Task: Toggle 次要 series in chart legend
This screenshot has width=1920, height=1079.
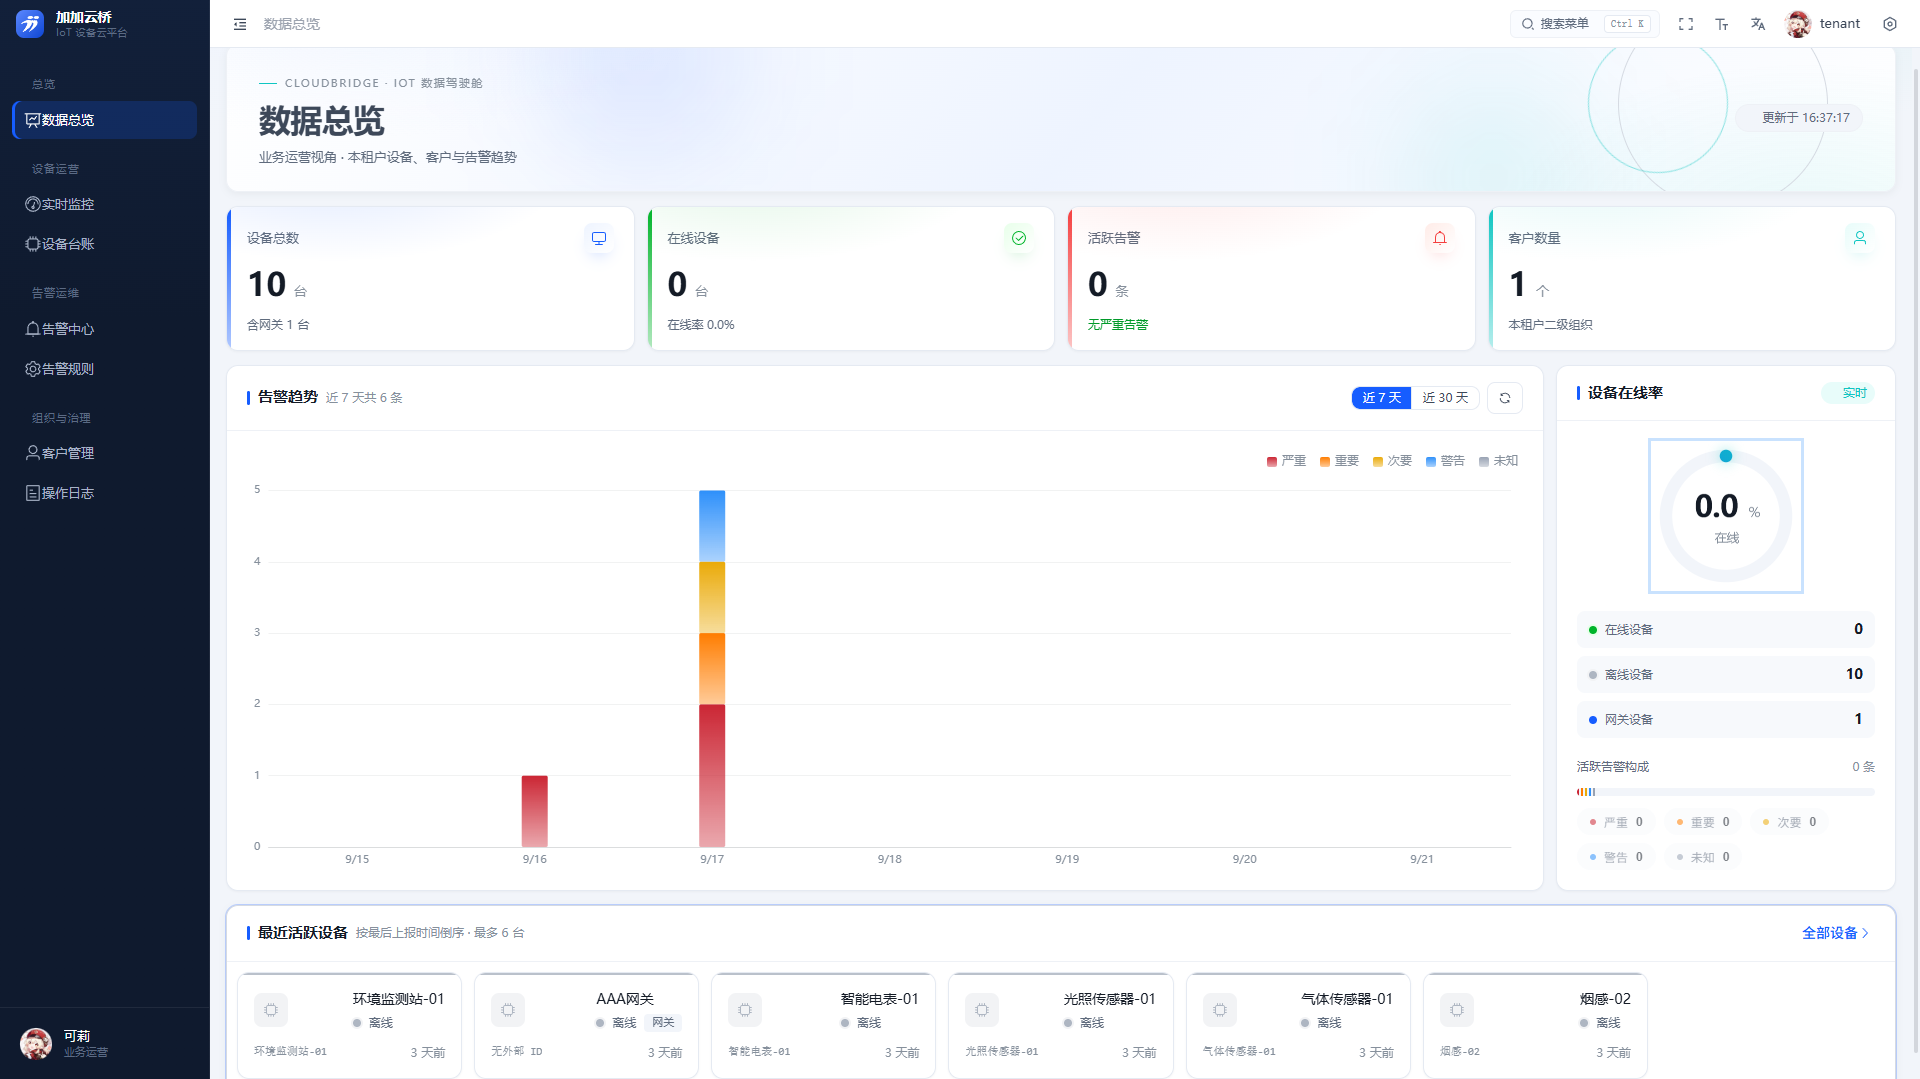Action: [1392, 461]
